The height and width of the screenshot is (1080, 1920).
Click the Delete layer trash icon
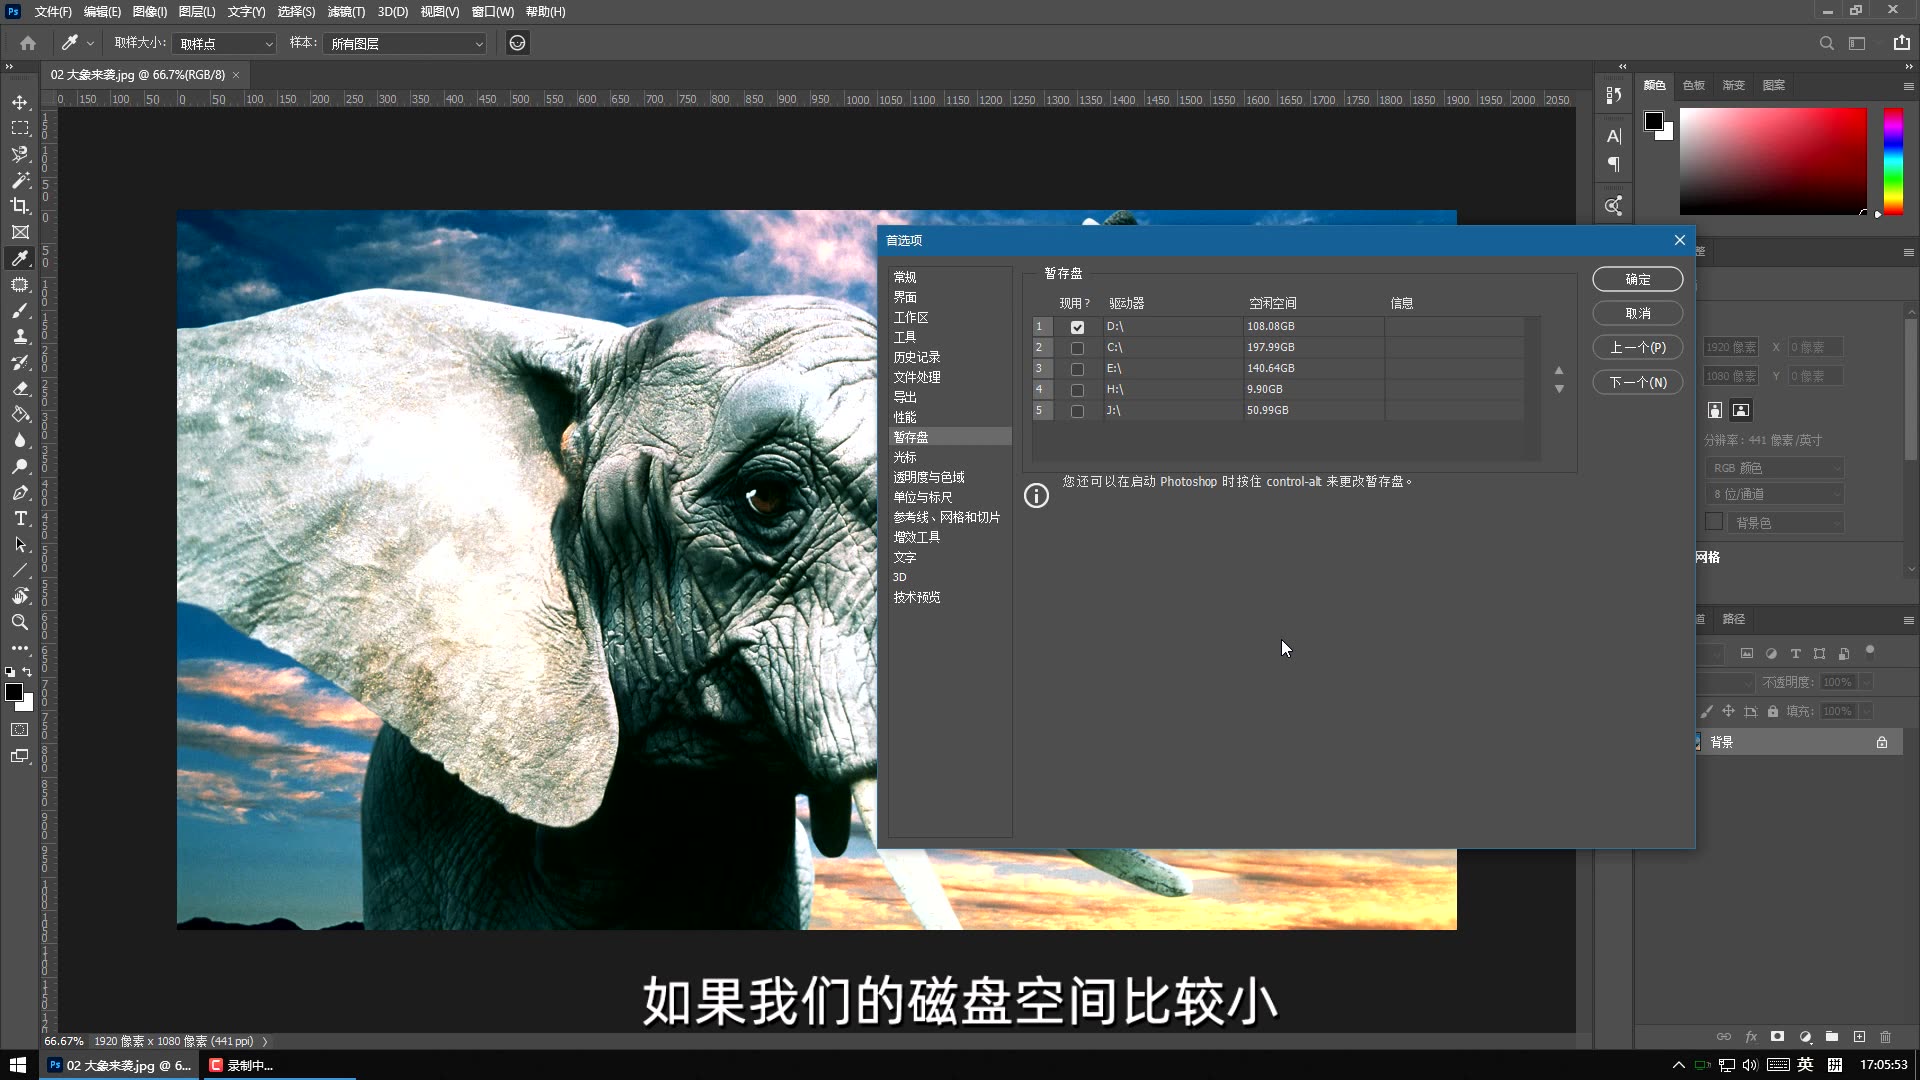(1887, 1037)
